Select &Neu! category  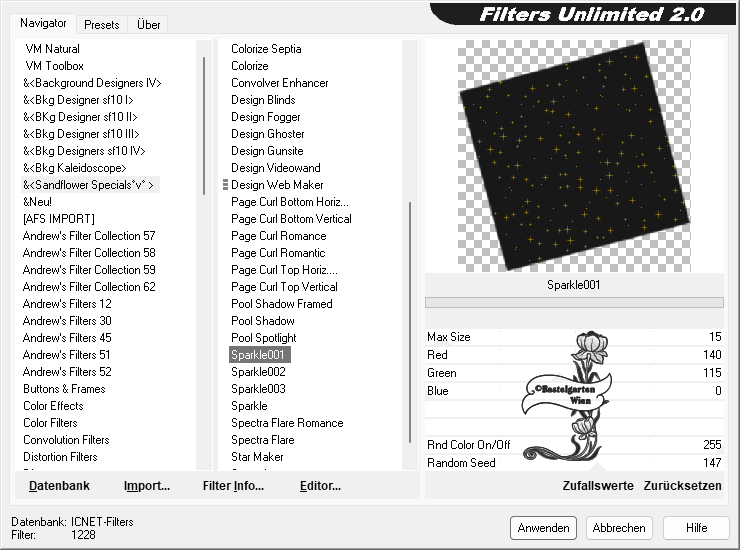click(x=37, y=202)
